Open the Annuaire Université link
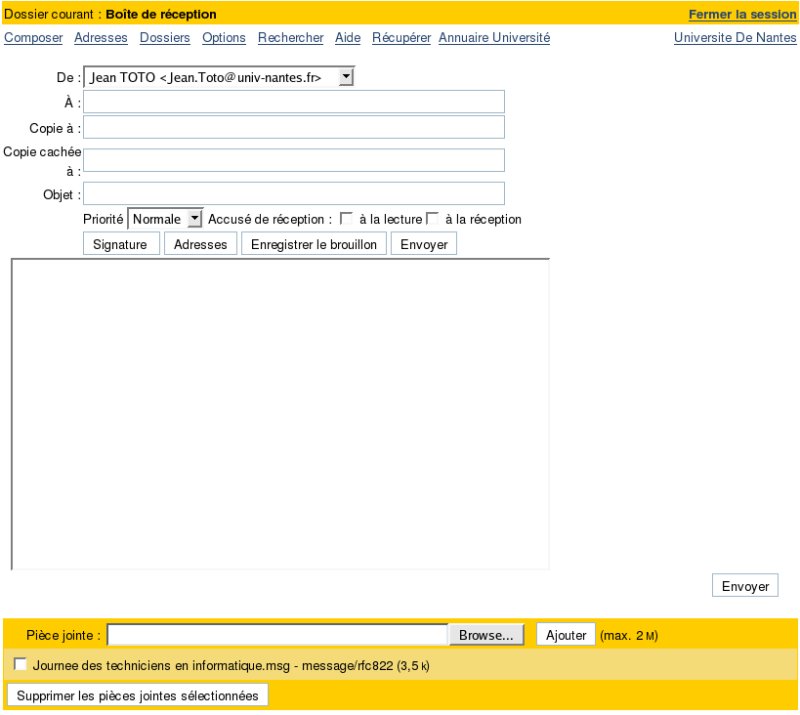 494,37
